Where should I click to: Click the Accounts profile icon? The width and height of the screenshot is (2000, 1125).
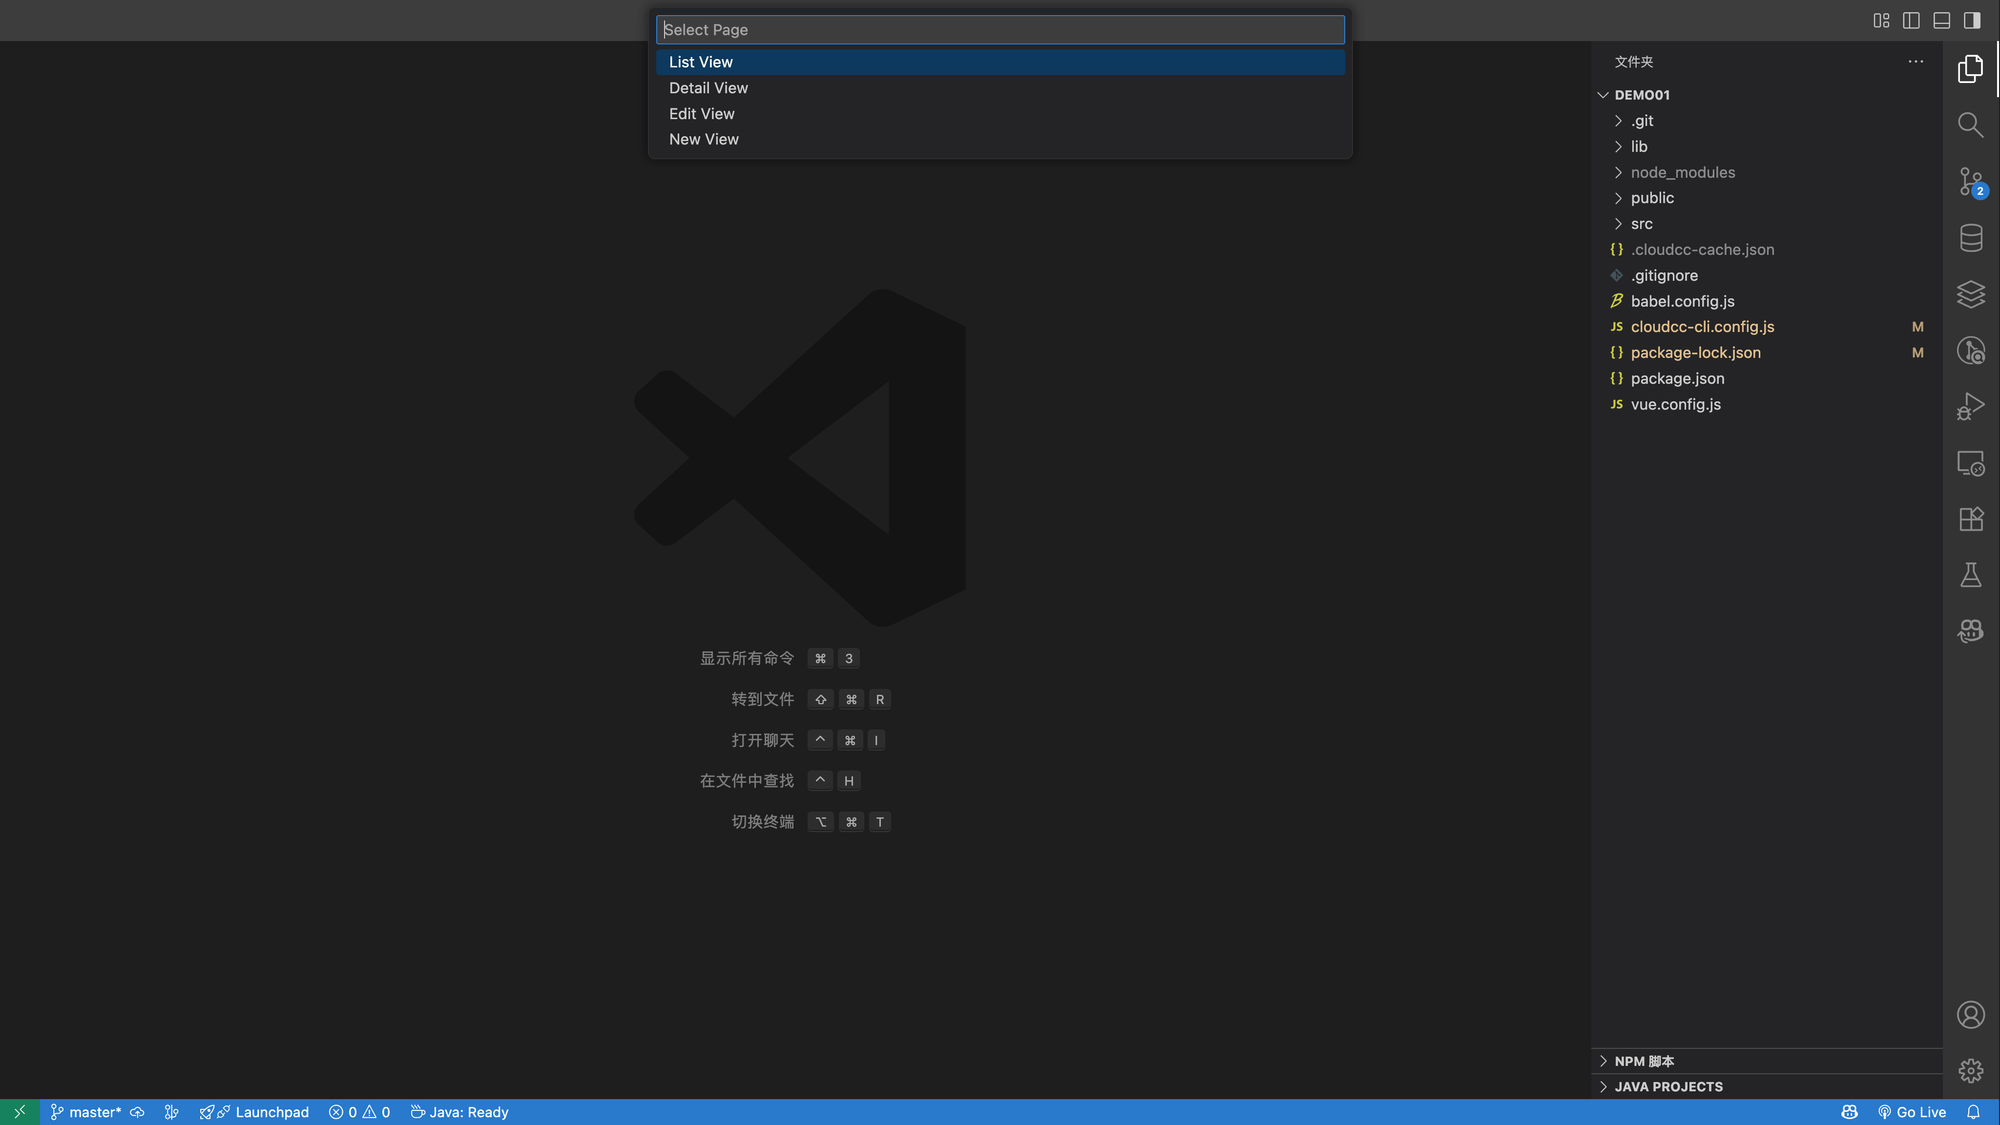pos(1970,1015)
